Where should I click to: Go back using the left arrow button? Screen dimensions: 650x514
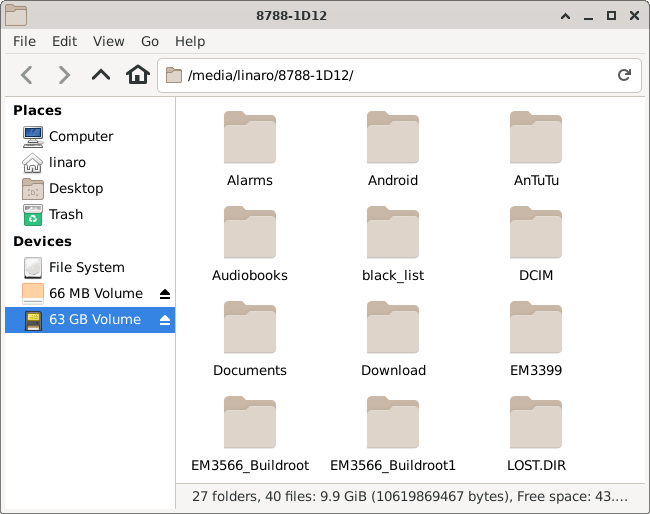[27, 75]
